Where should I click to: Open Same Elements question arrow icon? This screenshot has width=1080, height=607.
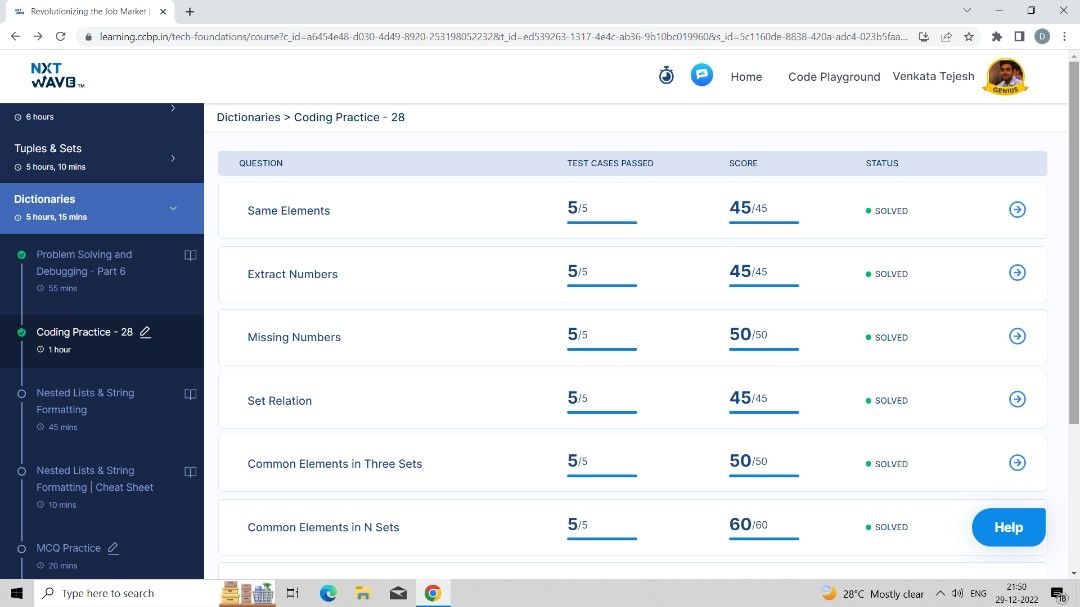1017,209
